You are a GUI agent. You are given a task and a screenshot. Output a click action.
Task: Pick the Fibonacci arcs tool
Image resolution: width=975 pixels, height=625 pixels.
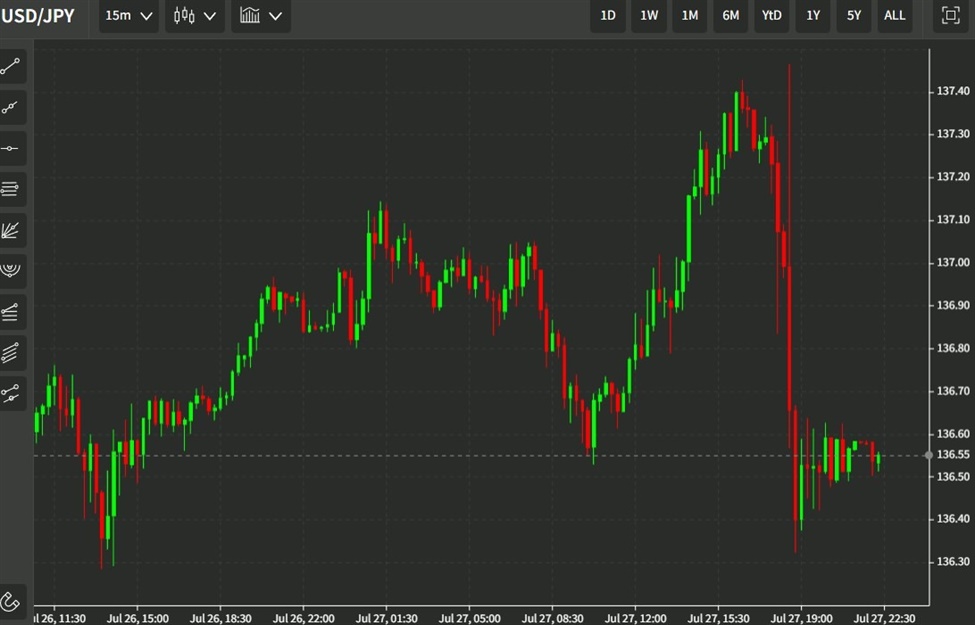[x=12, y=271]
